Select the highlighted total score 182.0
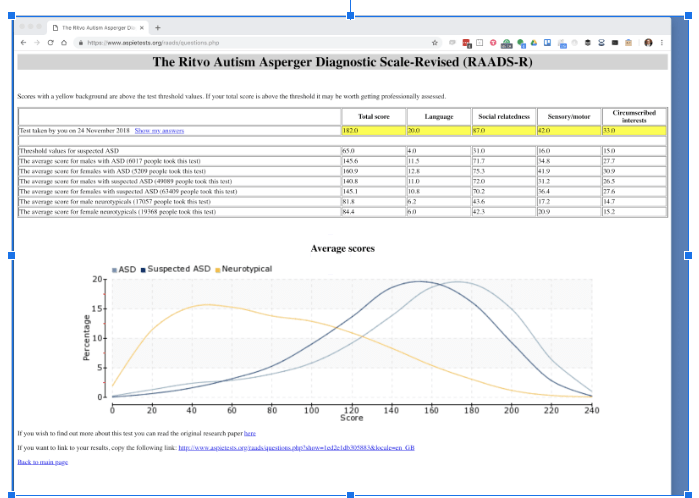 tap(374, 131)
